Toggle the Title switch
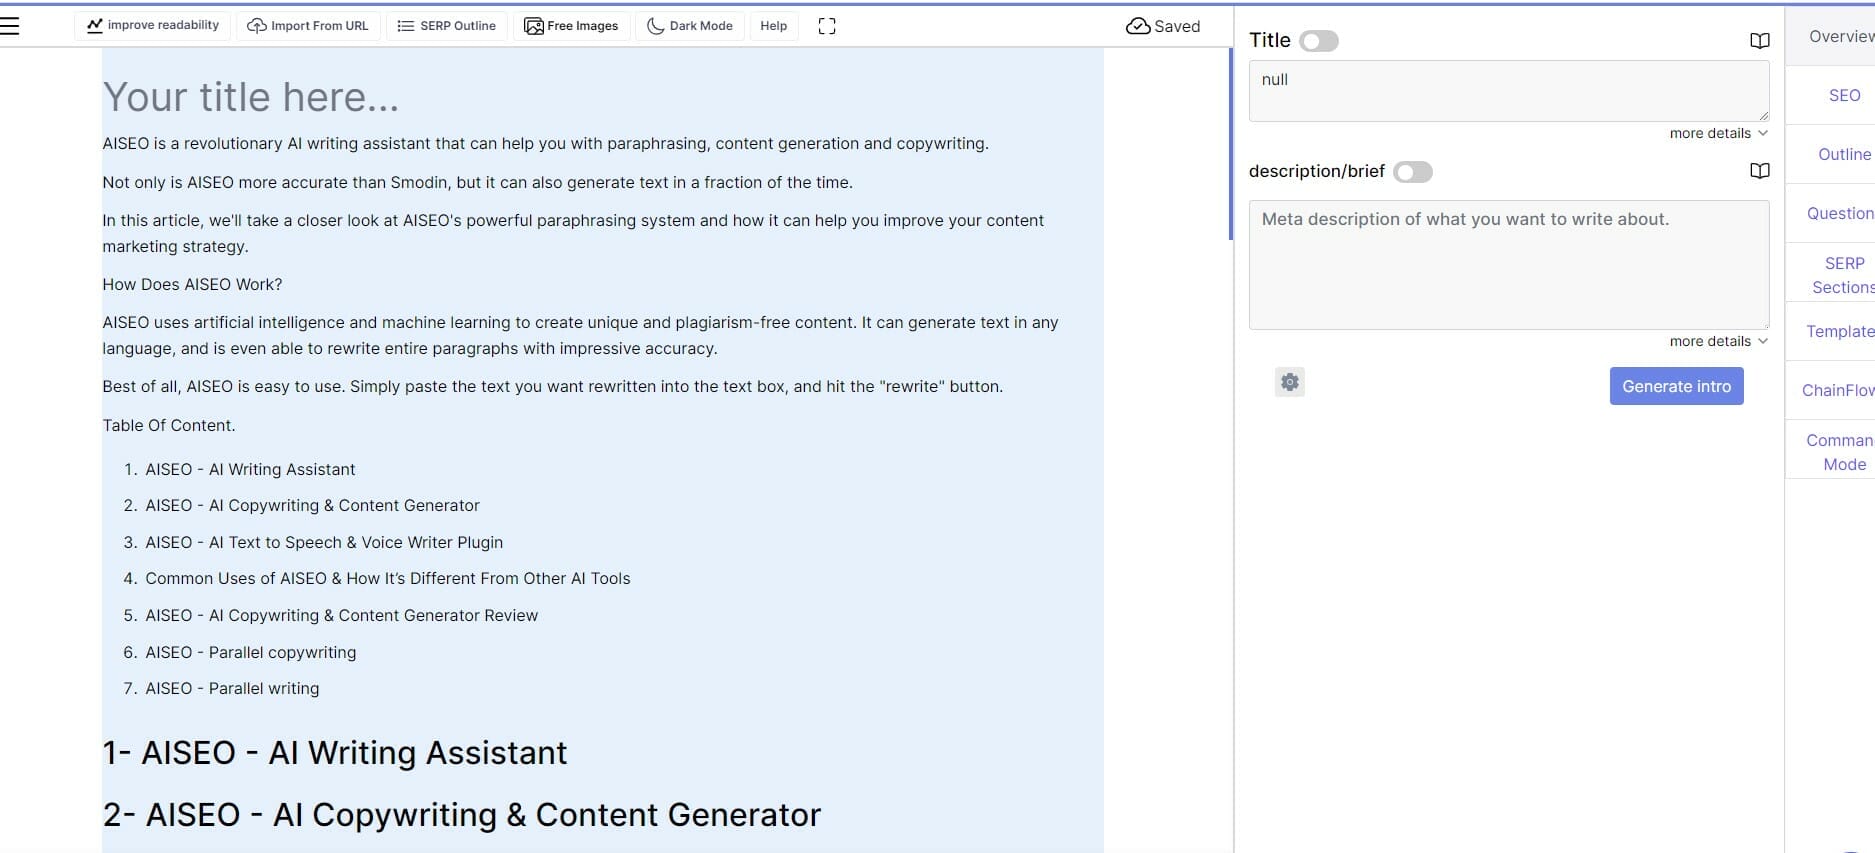1875x853 pixels. (1318, 41)
